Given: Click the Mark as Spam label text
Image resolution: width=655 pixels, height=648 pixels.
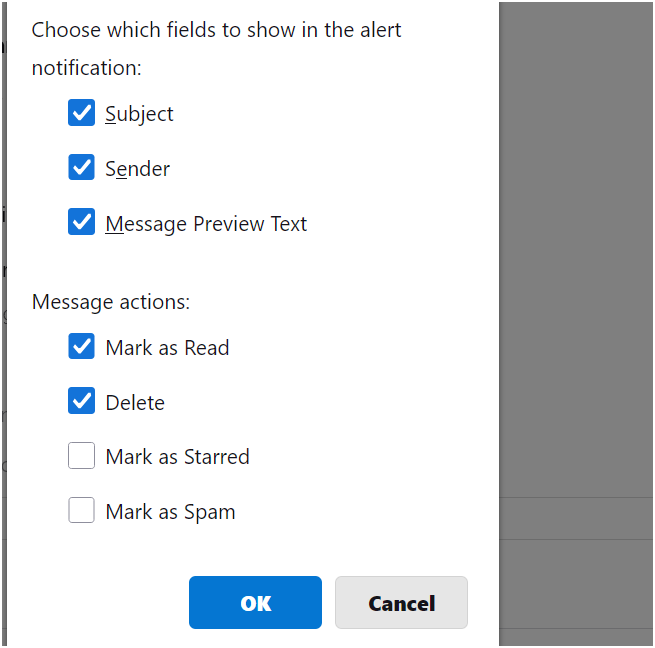Looking at the screenshot, I should (x=170, y=512).
